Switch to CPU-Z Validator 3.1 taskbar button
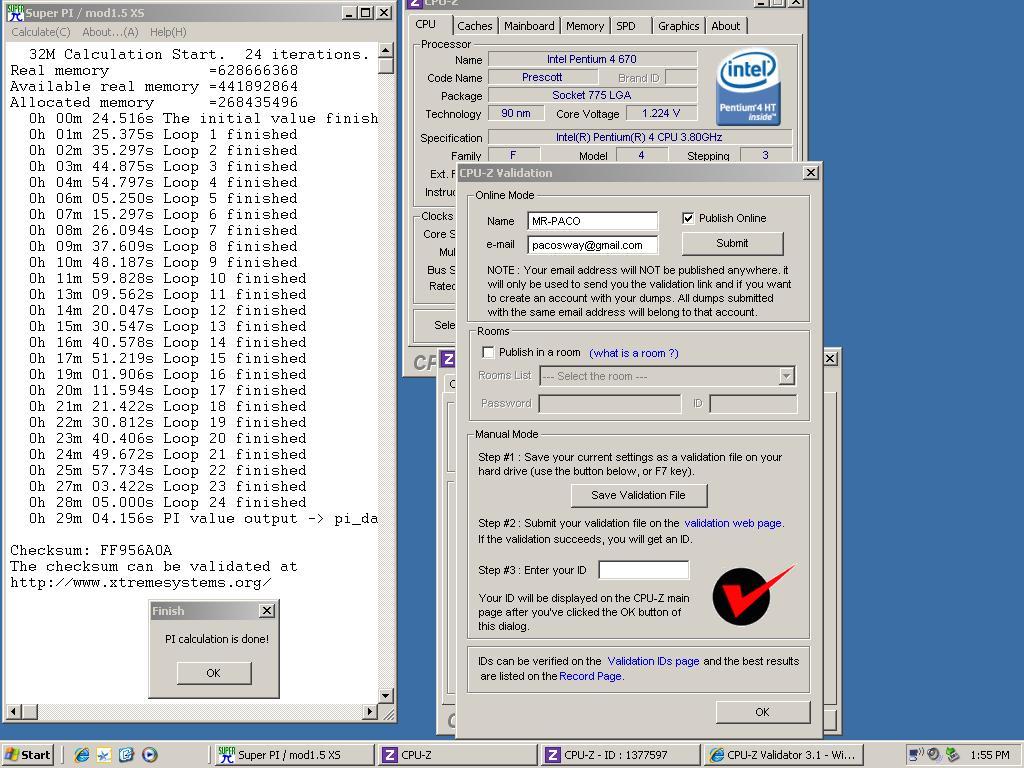 pos(784,755)
